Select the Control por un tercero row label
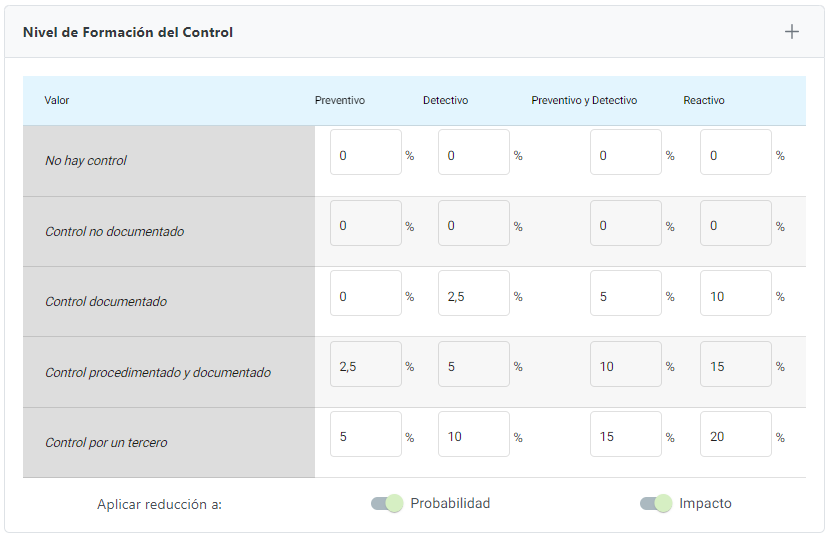 point(106,442)
